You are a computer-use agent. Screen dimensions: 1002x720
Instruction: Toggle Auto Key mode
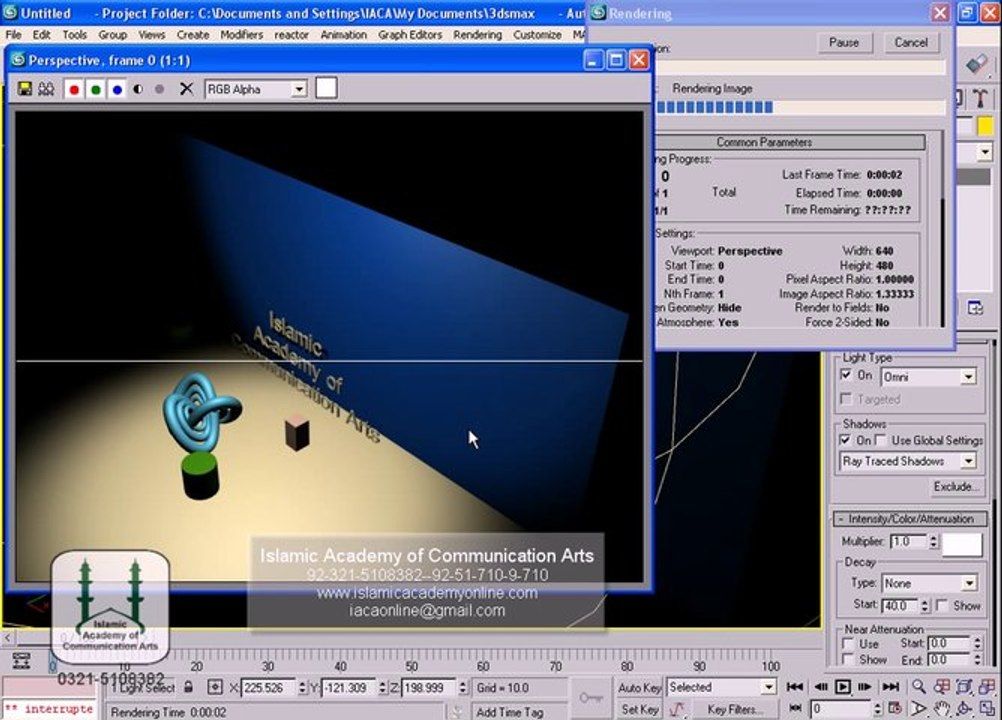(639, 687)
